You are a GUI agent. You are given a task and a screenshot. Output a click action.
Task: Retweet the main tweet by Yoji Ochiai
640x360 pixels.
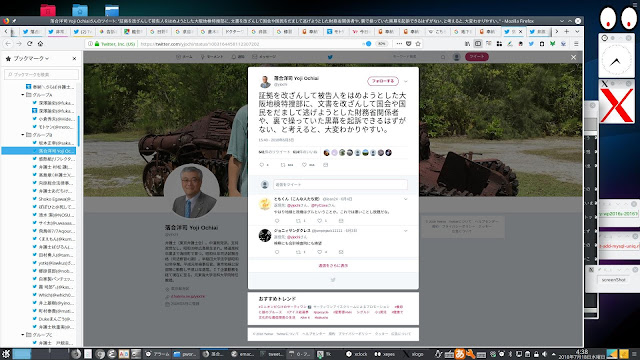tap(283, 165)
